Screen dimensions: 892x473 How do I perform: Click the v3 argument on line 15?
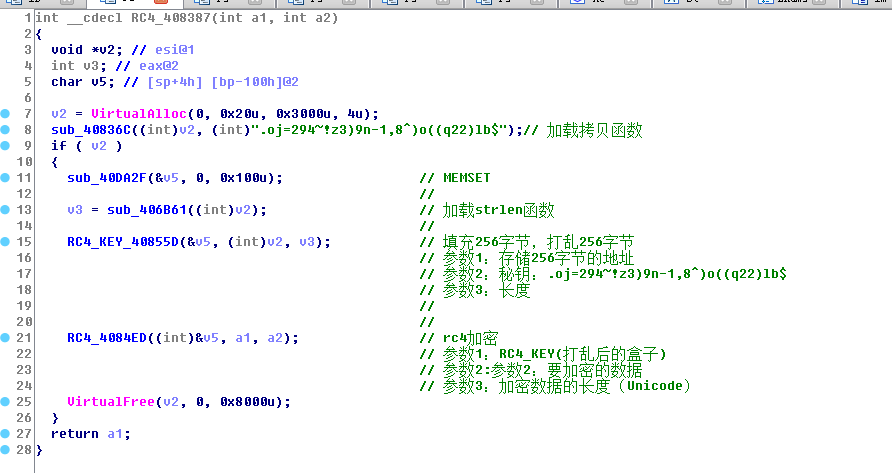click(307, 241)
